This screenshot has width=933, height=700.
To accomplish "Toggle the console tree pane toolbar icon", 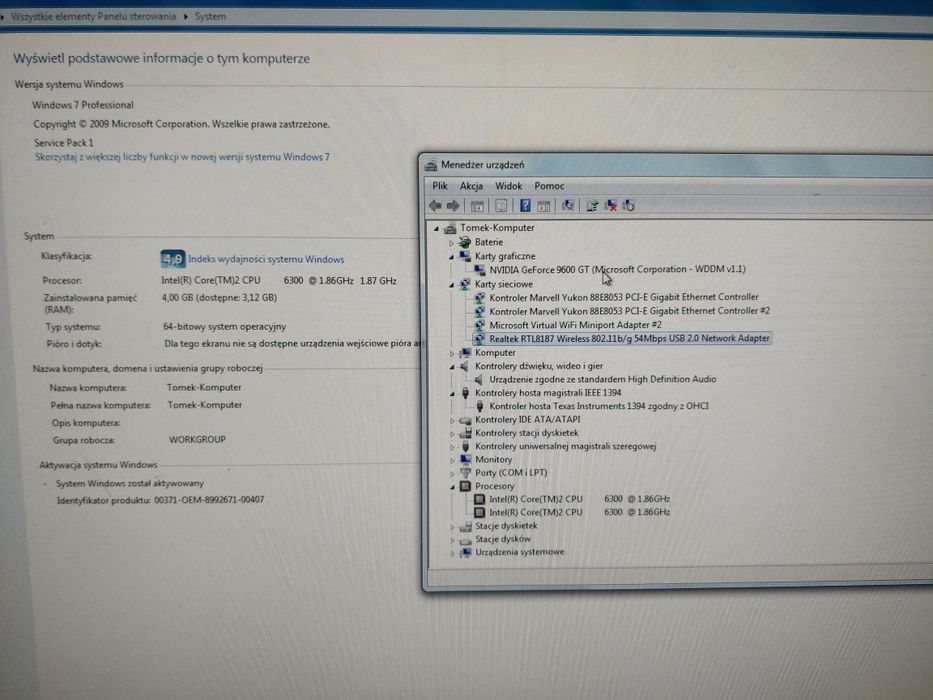I will coord(477,206).
